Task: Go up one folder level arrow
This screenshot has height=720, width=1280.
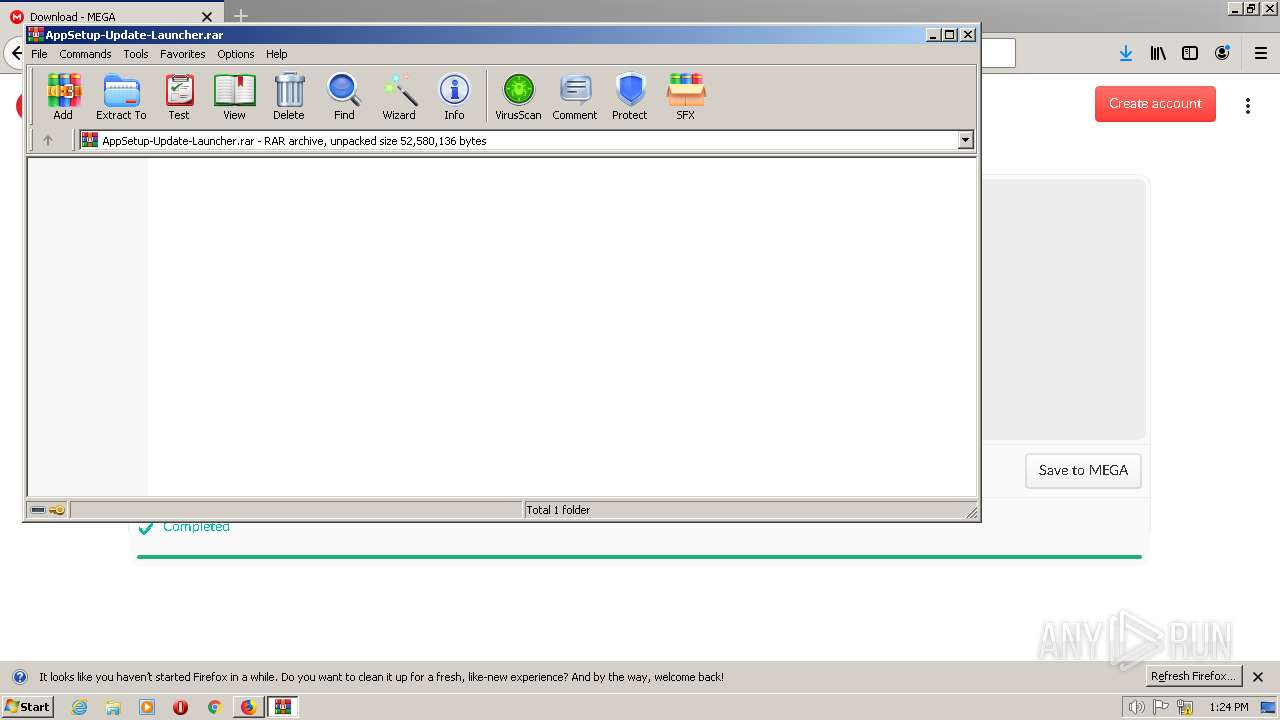Action: pyautogui.click(x=47, y=141)
